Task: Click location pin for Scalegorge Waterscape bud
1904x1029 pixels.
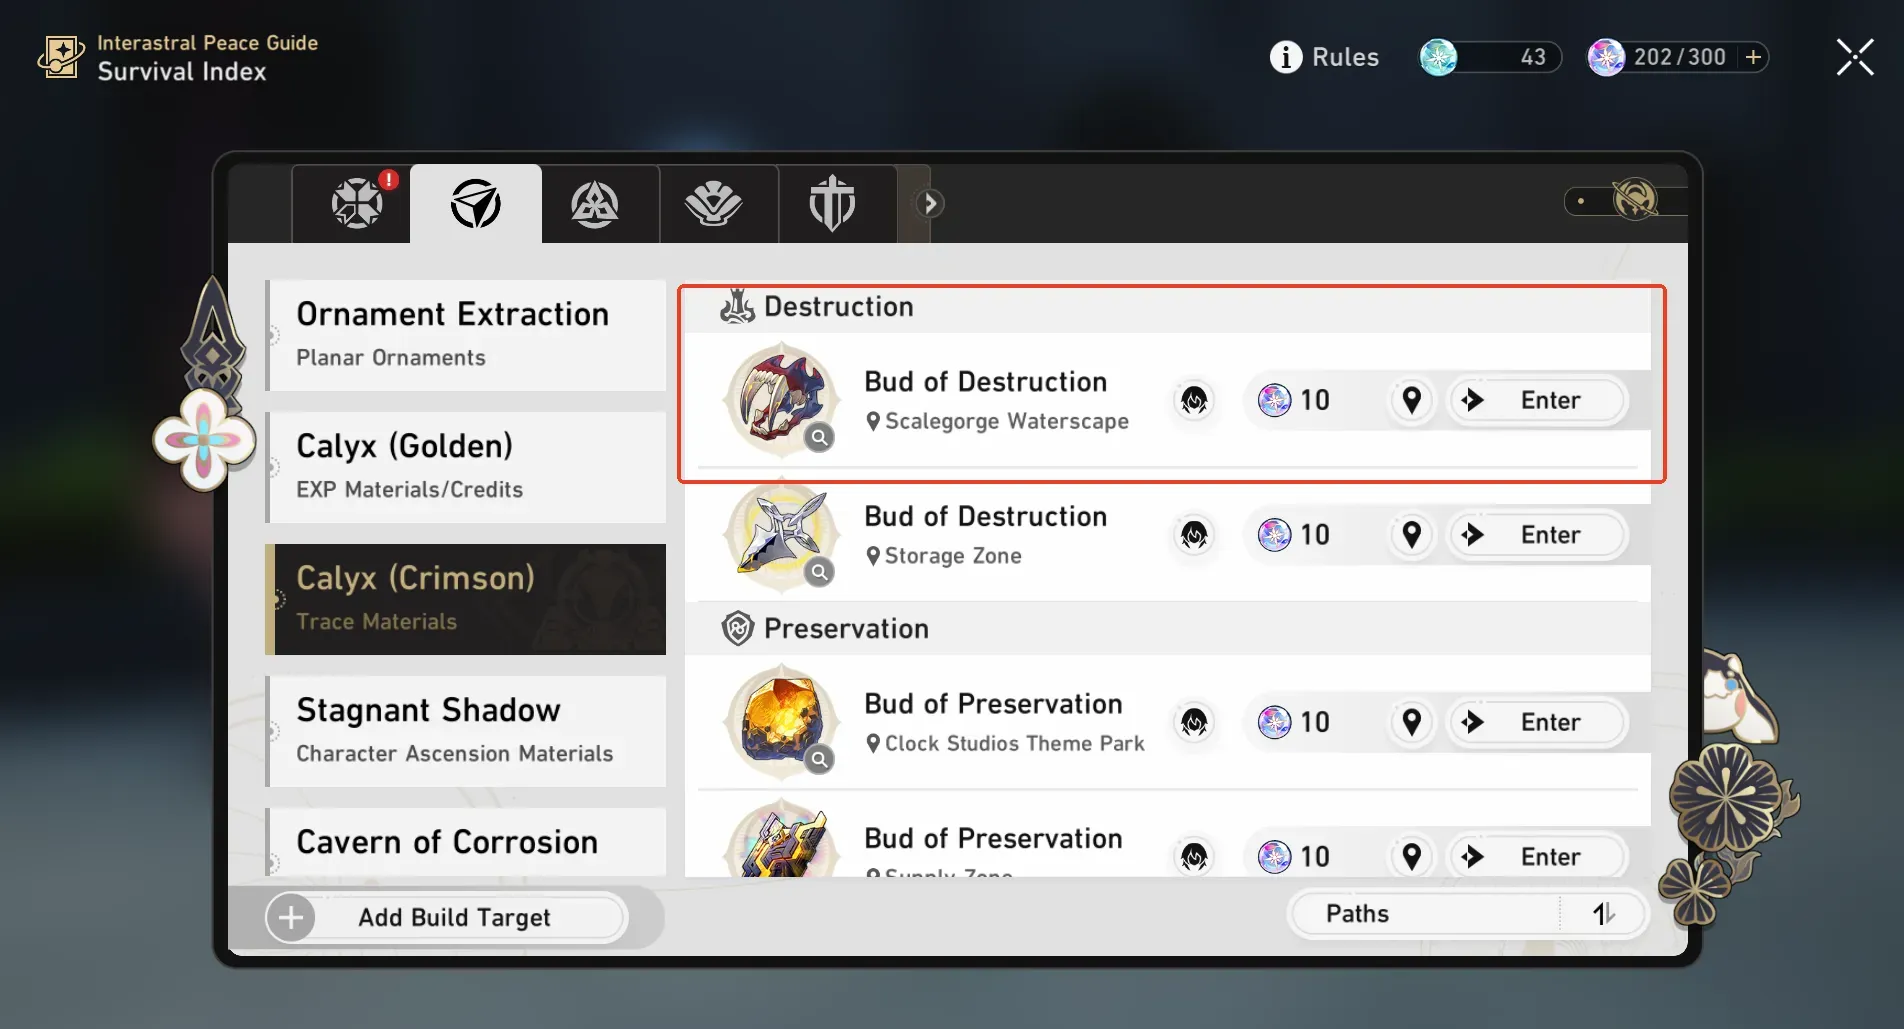Action: [1412, 400]
